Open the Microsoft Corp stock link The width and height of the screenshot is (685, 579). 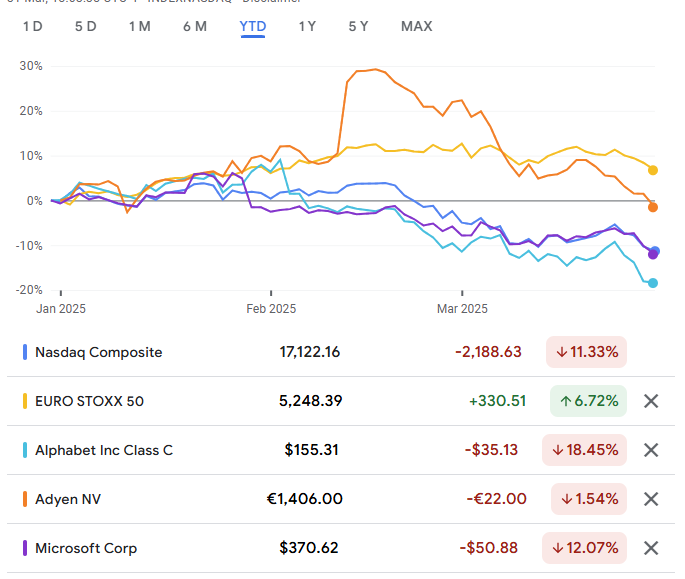tap(86, 548)
